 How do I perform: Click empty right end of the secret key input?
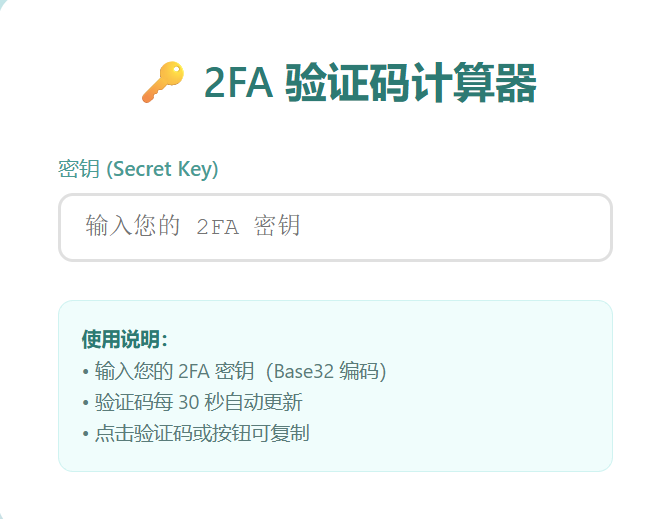click(x=560, y=227)
